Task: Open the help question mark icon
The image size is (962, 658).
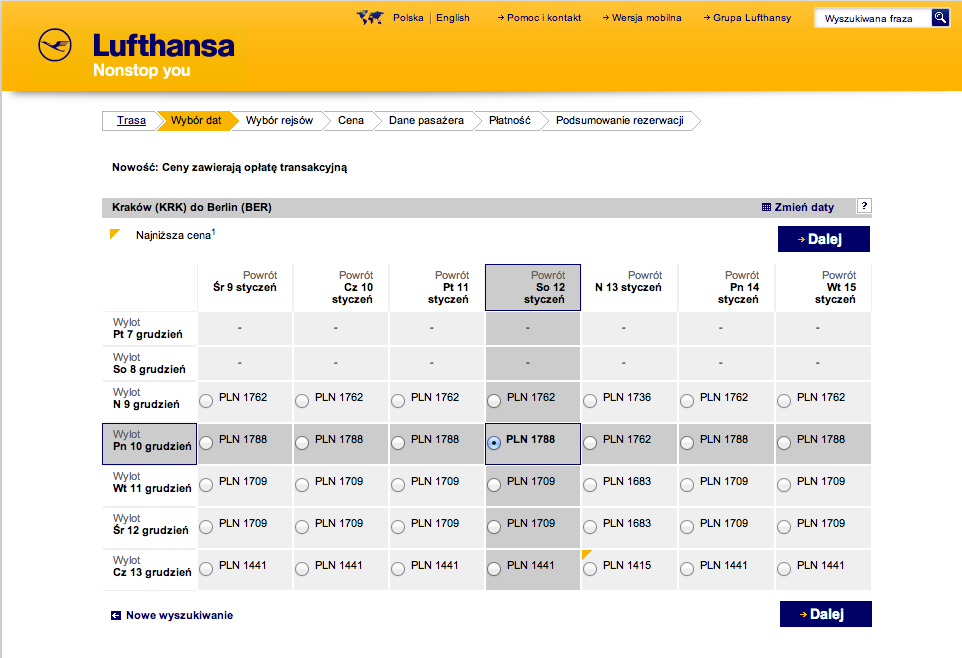Action: (864, 206)
